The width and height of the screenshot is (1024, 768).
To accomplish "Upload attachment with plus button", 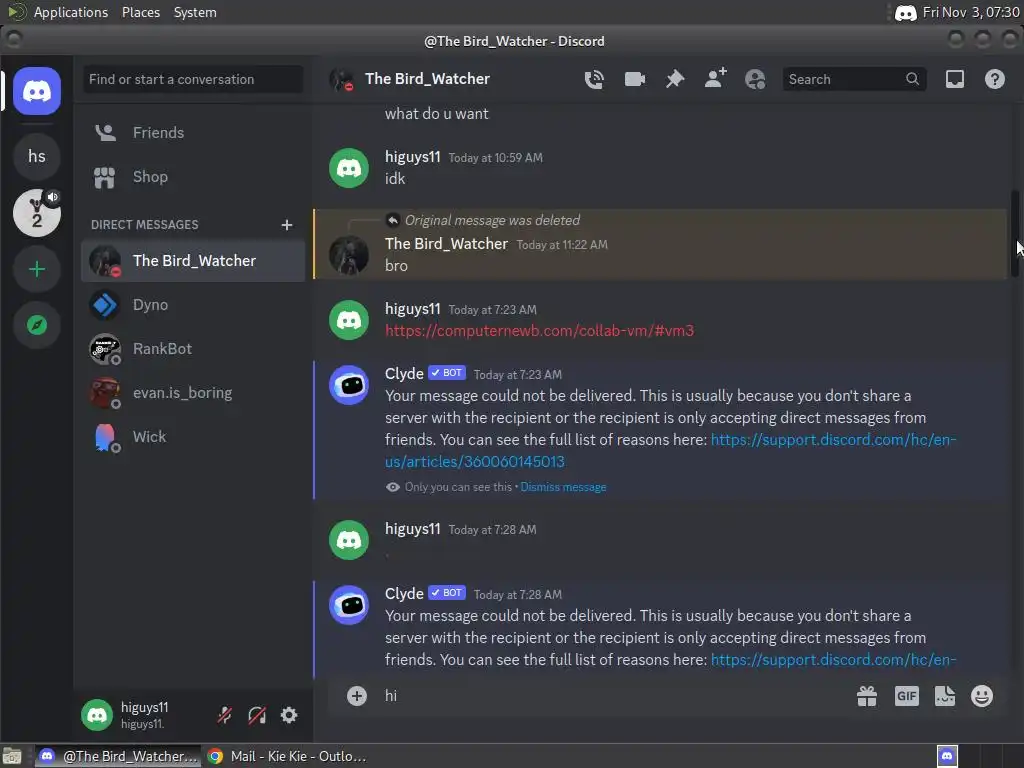I will tap(357, 696).
